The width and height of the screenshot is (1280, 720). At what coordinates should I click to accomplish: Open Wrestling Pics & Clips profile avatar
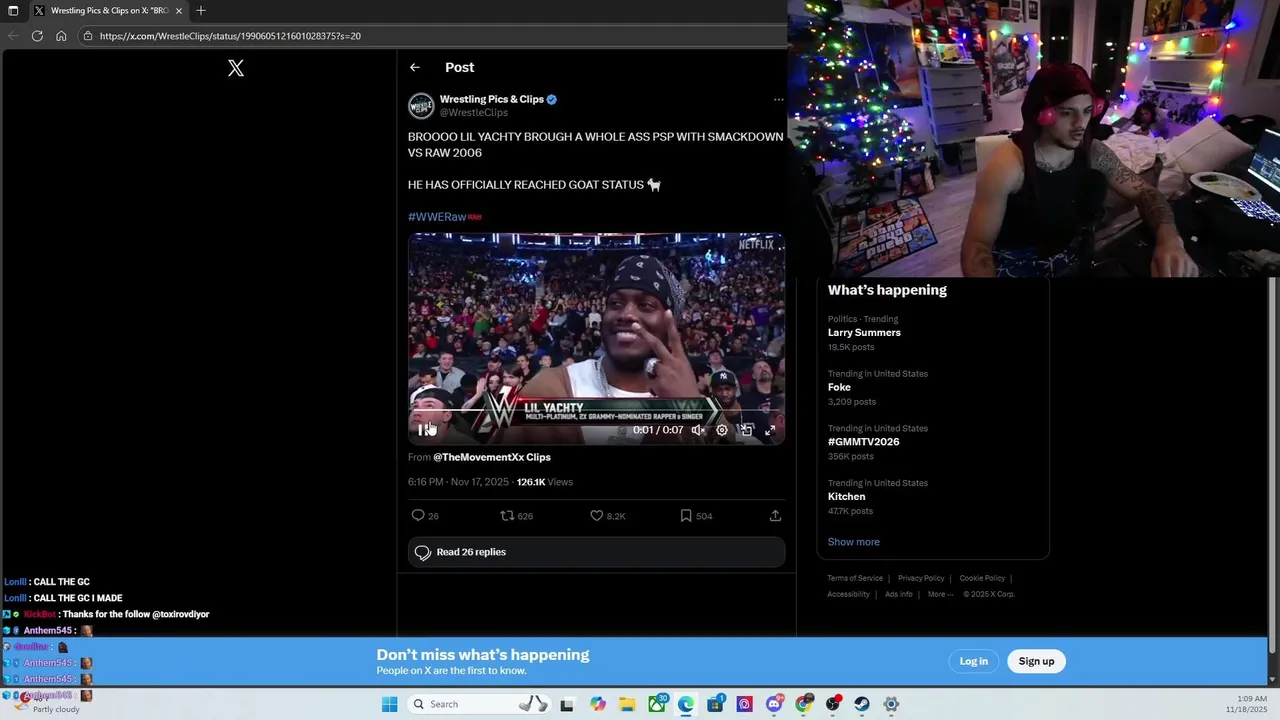point(421,106)
